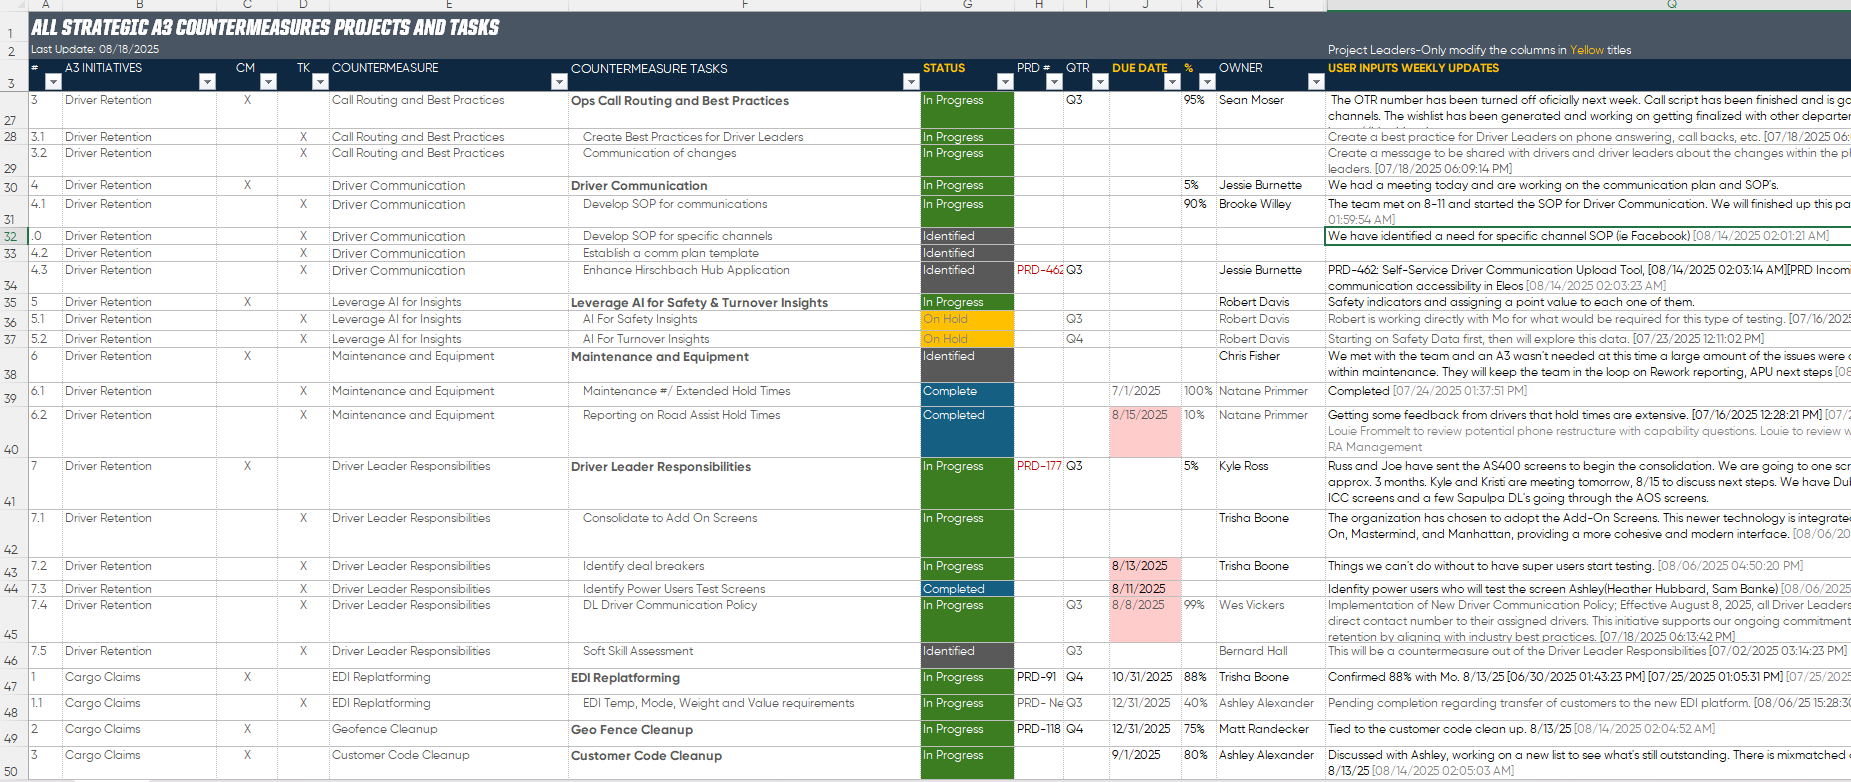Open the COUNTERMEASURE TASKS filter dropdown
The image size is (1851, 782).
coord(911,82)
